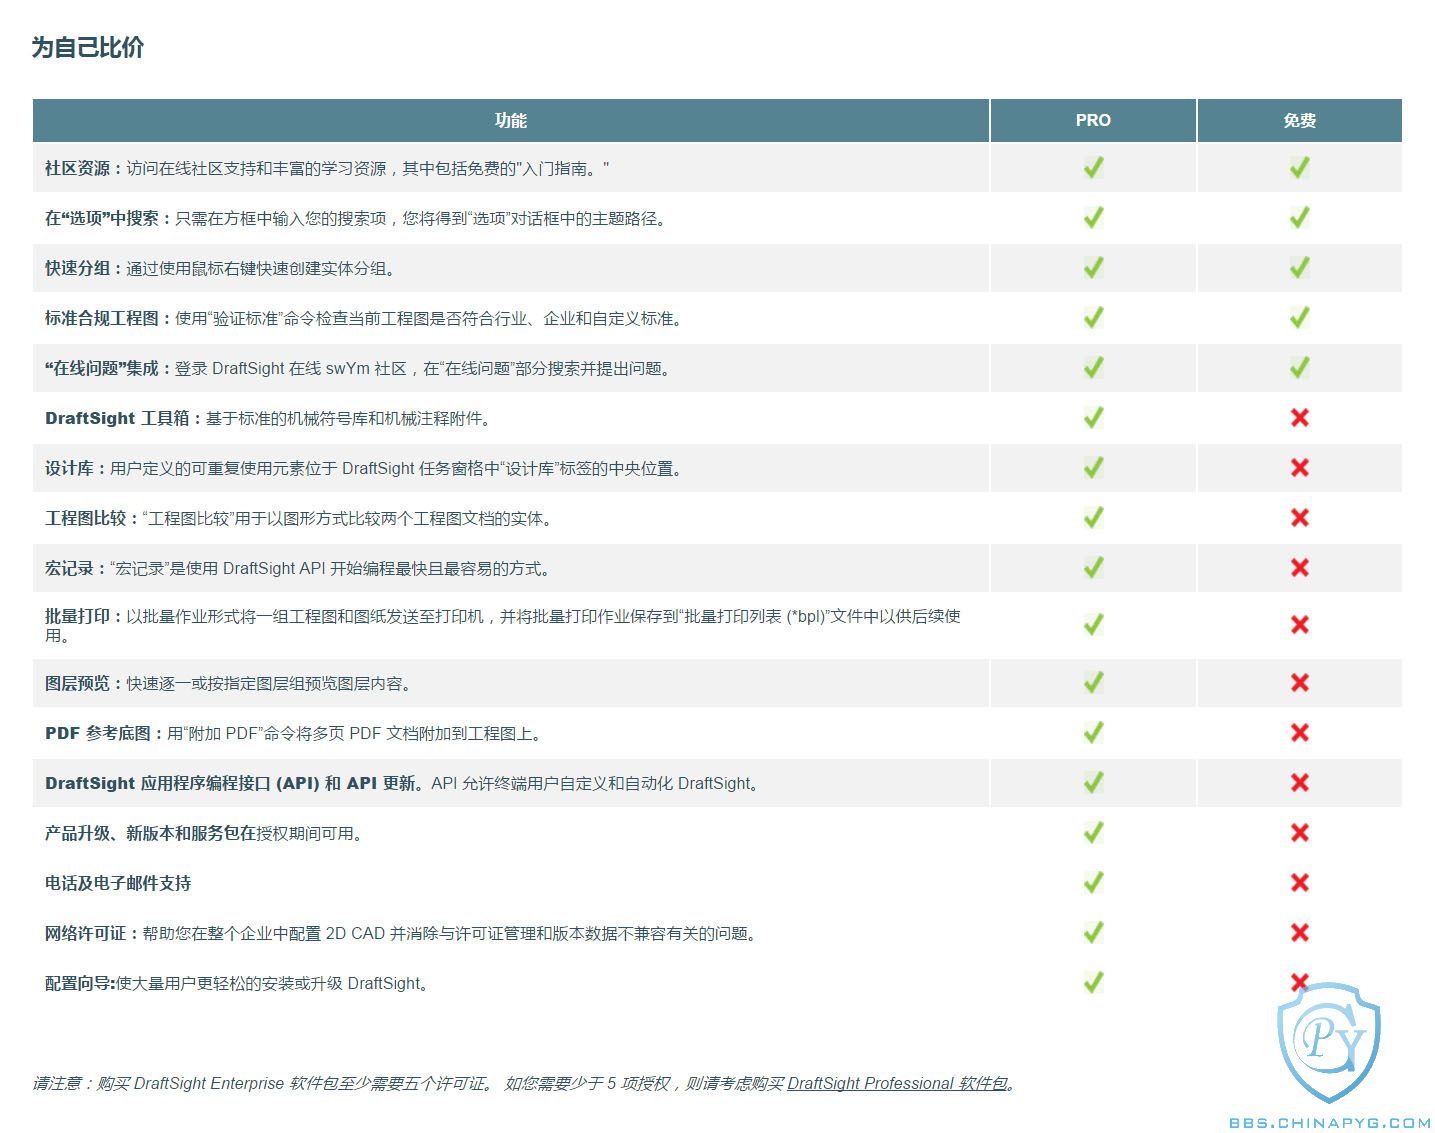Click PRO checkmark in 电话及电子邮件支持 row
Screen dimensions: 1435x1133
[x=1093, y=882]
